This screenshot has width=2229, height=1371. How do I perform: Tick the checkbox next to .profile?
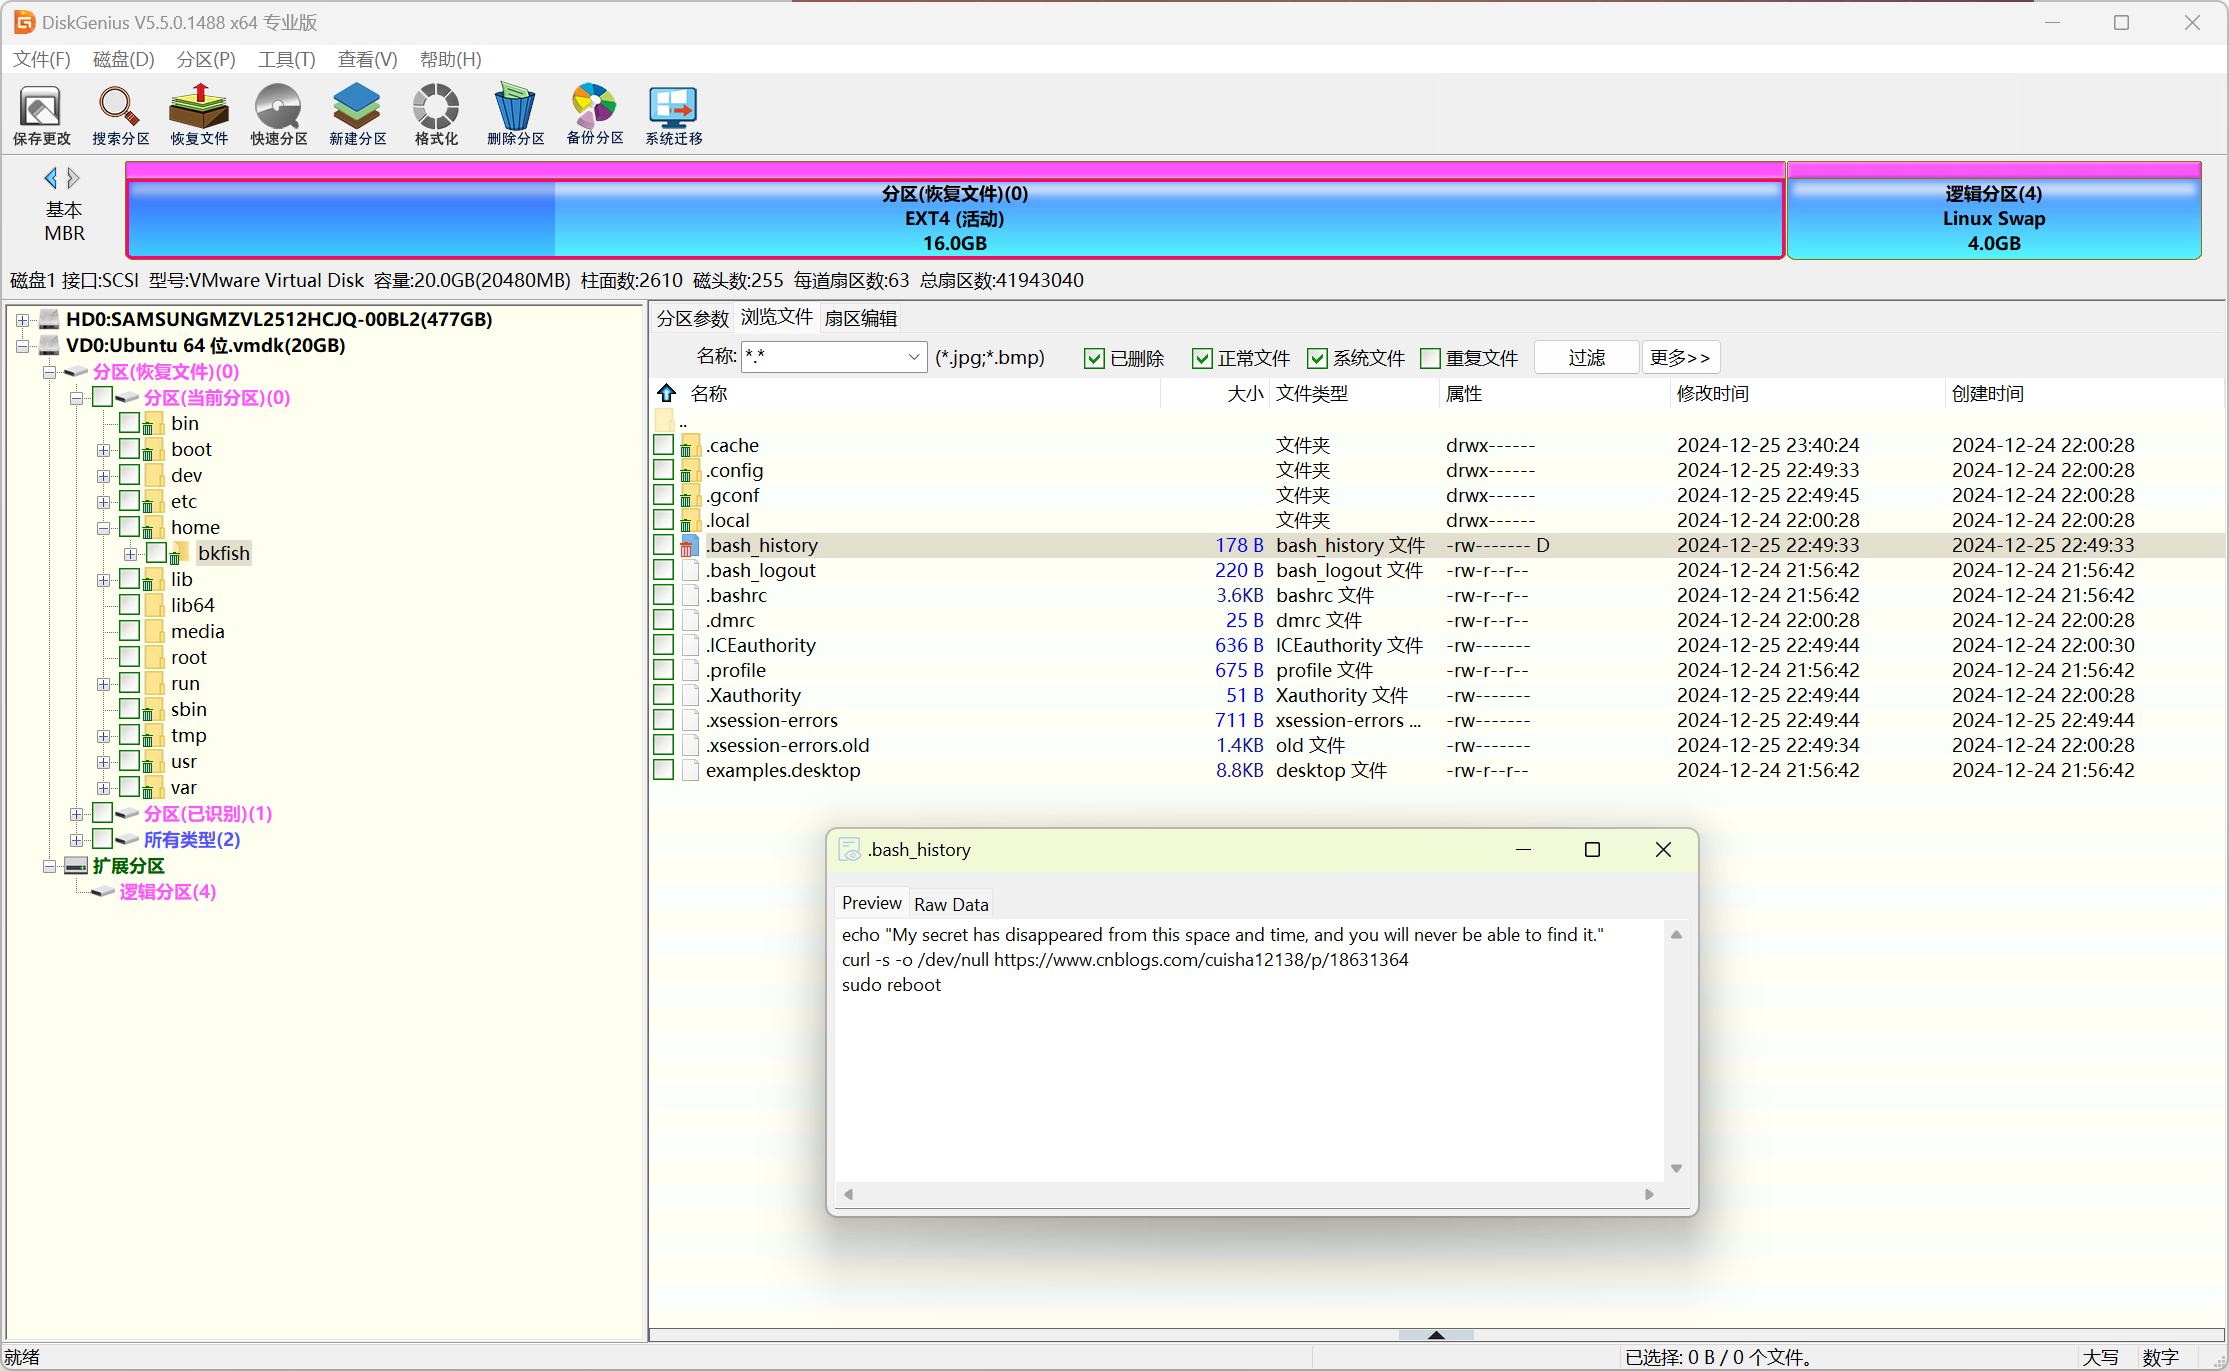click(663, 670)
